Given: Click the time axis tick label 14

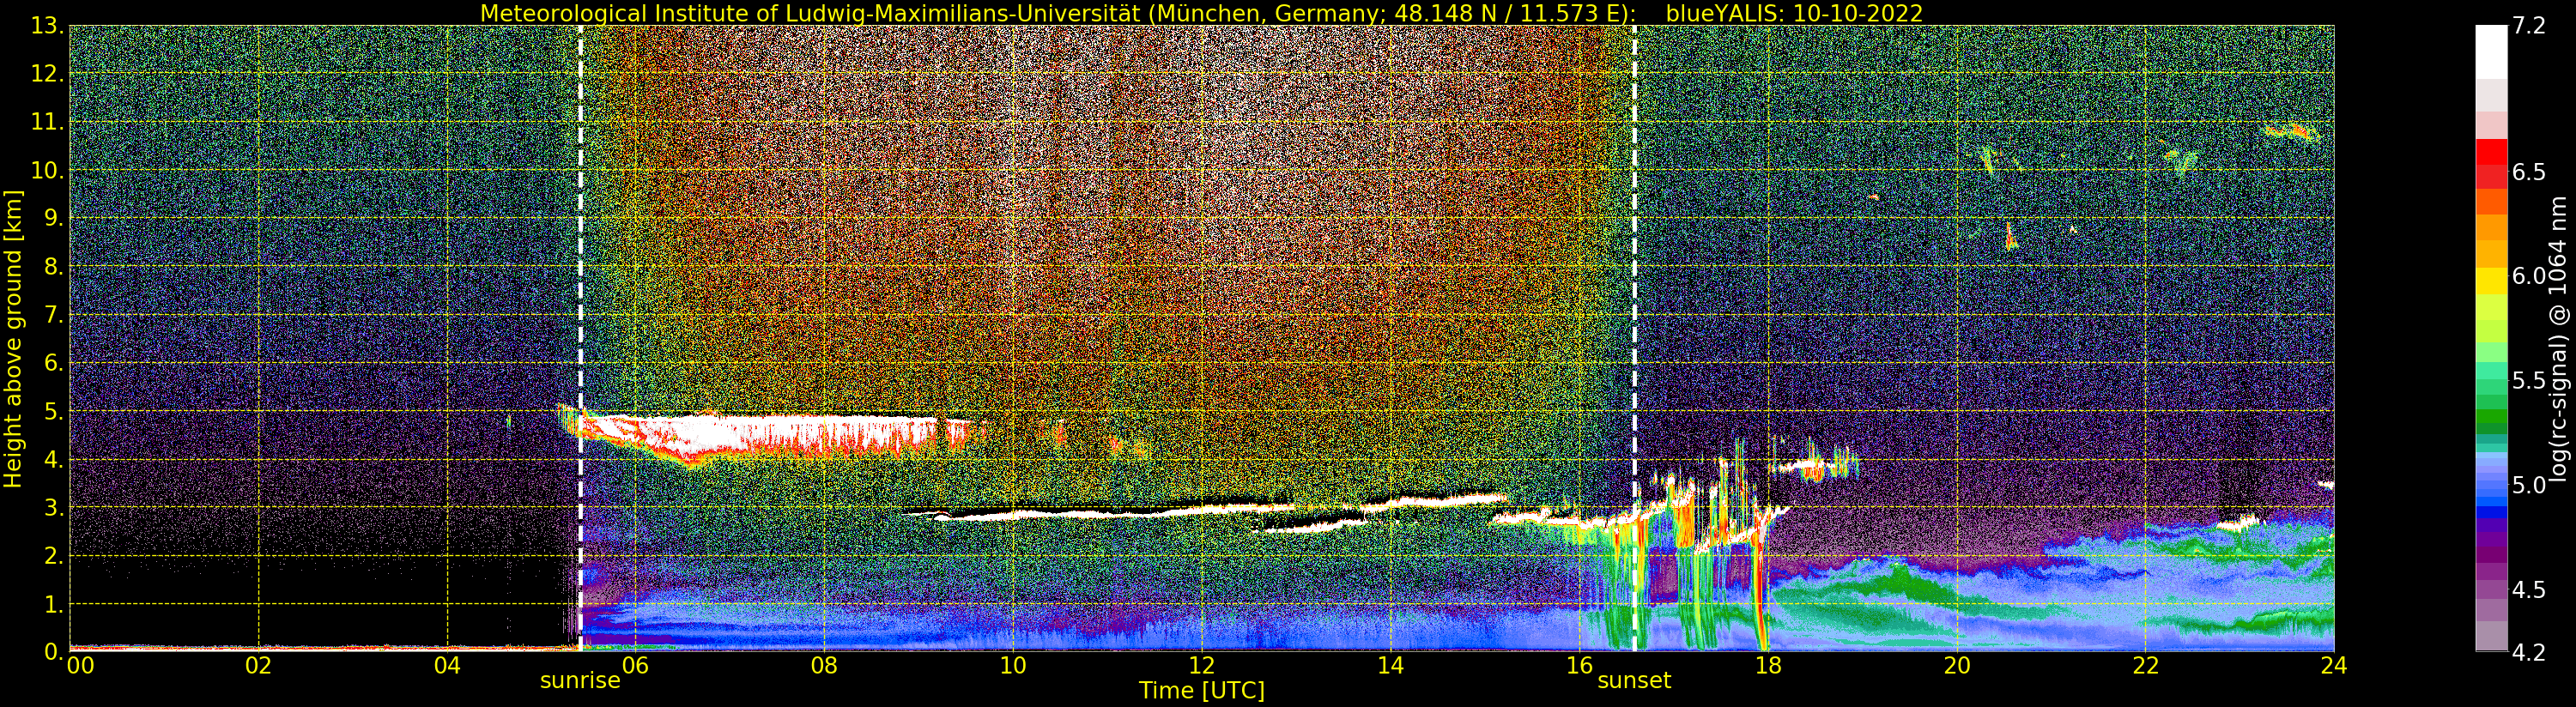Looking at the screenshot, I should click(x=1390, y=666).
